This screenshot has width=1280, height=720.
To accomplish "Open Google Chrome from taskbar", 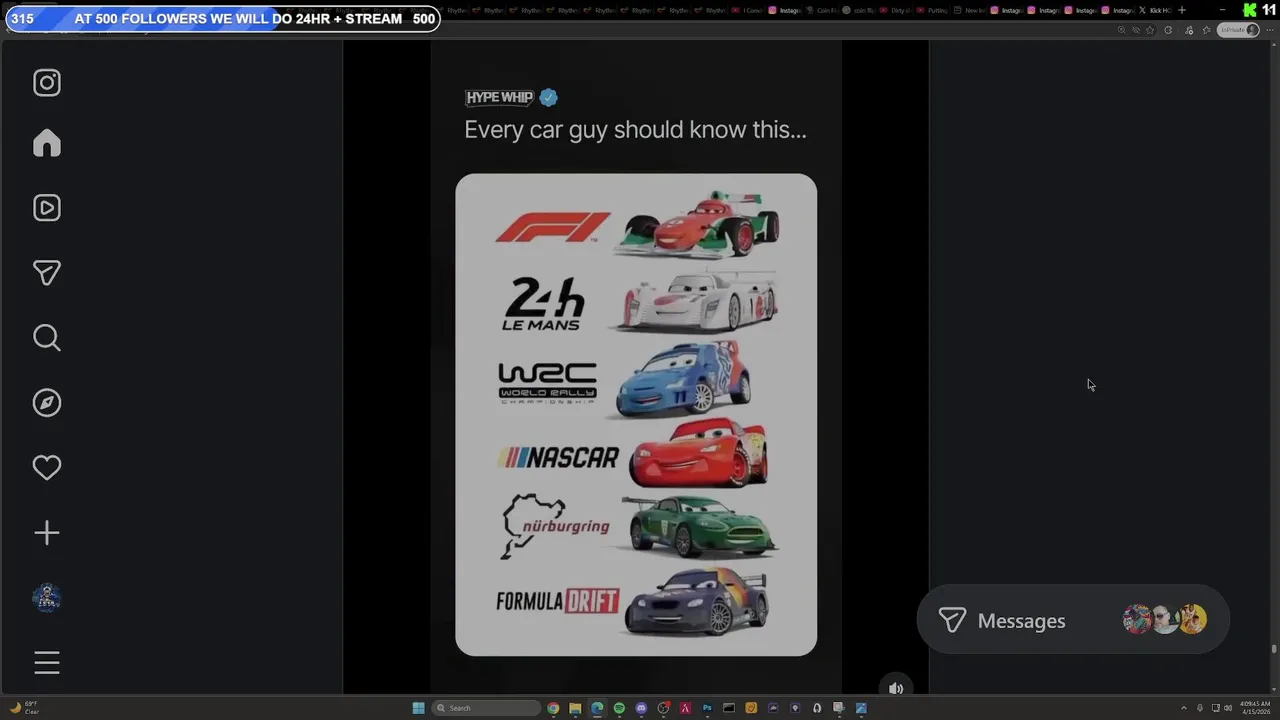I will pos(553,708).
